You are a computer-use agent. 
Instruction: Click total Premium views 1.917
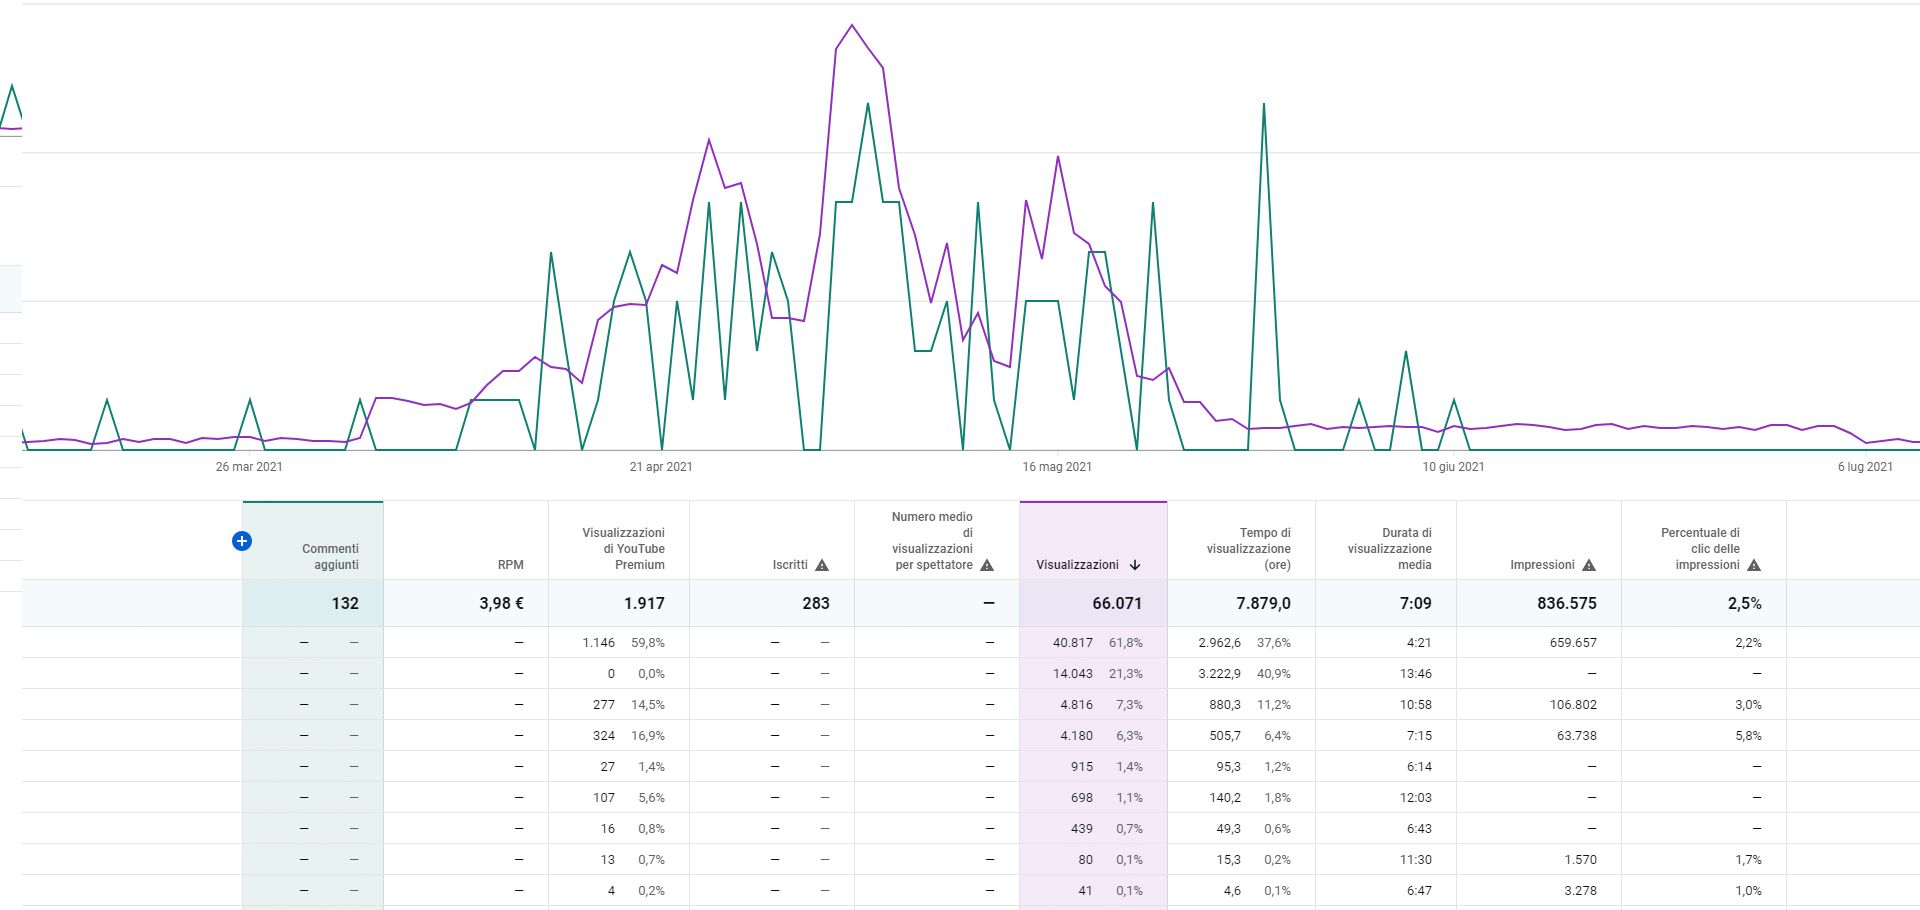click(x=644, y=603)
